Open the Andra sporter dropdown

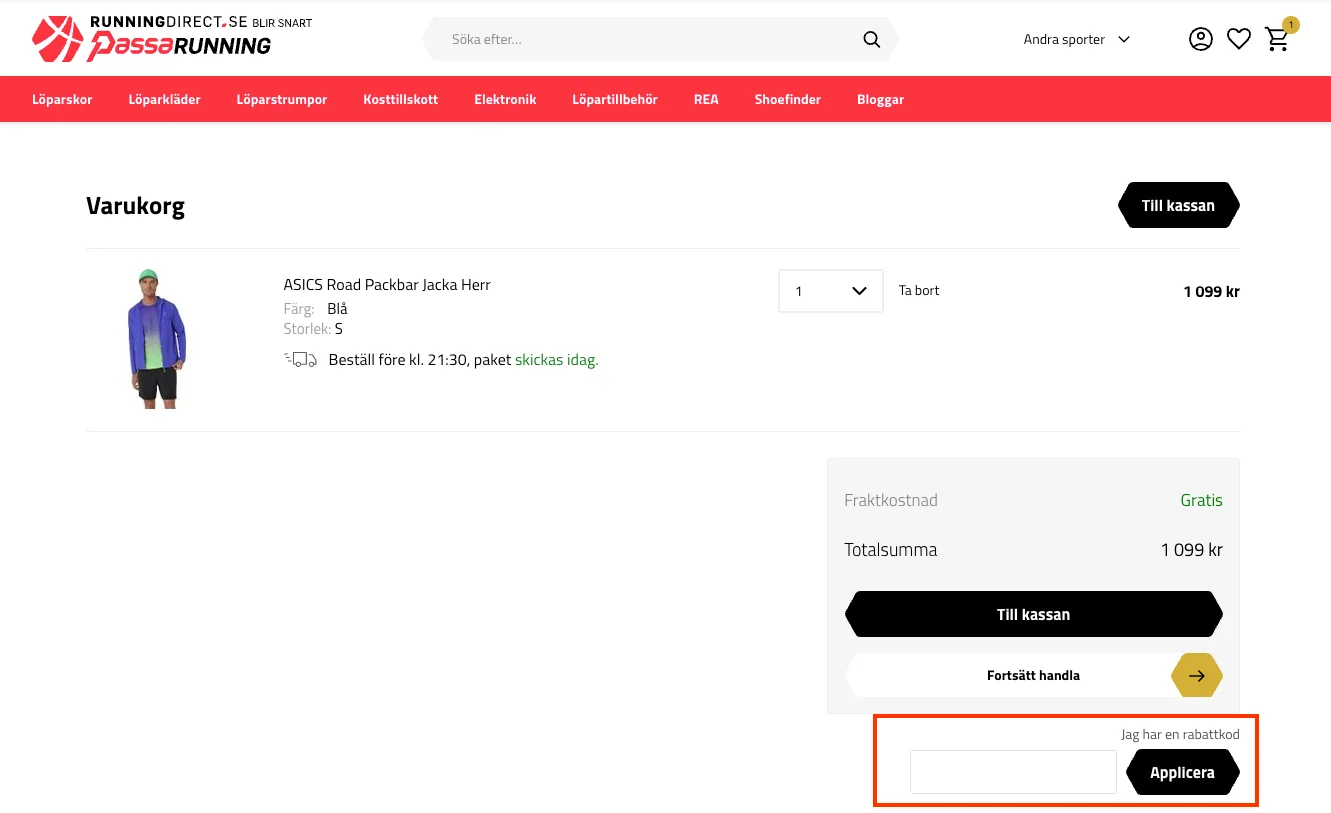point(1076,39)
